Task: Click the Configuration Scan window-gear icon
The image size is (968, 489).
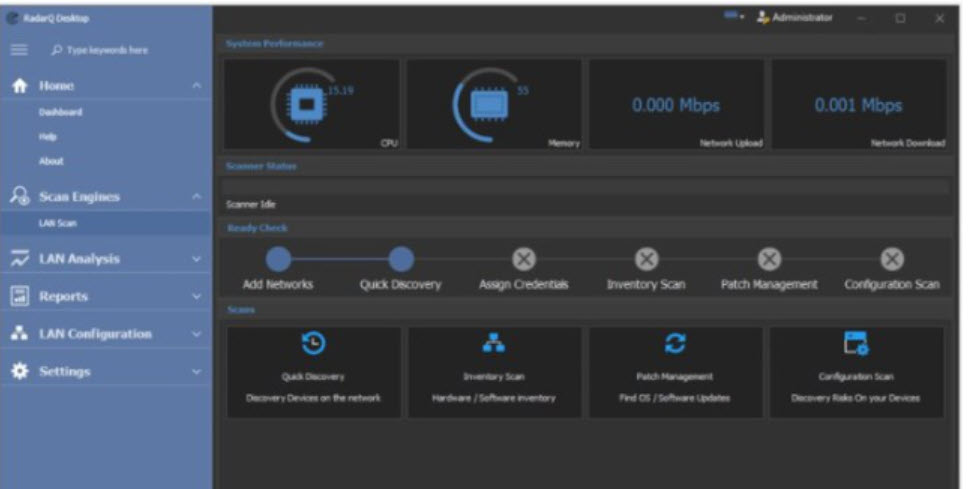Action: point(856,343)
